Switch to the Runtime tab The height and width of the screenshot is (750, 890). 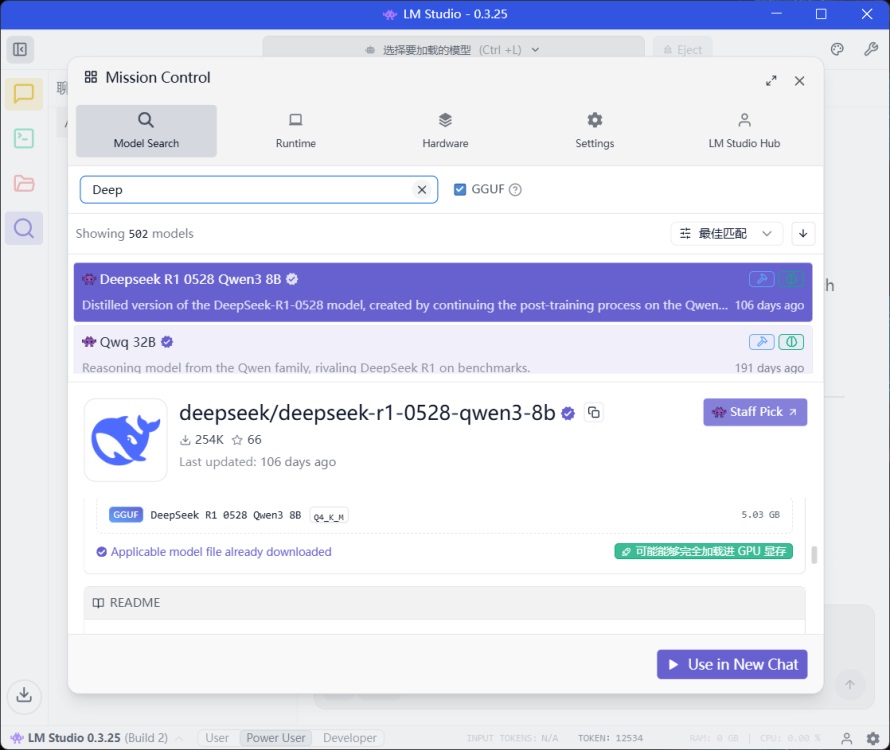[296, 131]
